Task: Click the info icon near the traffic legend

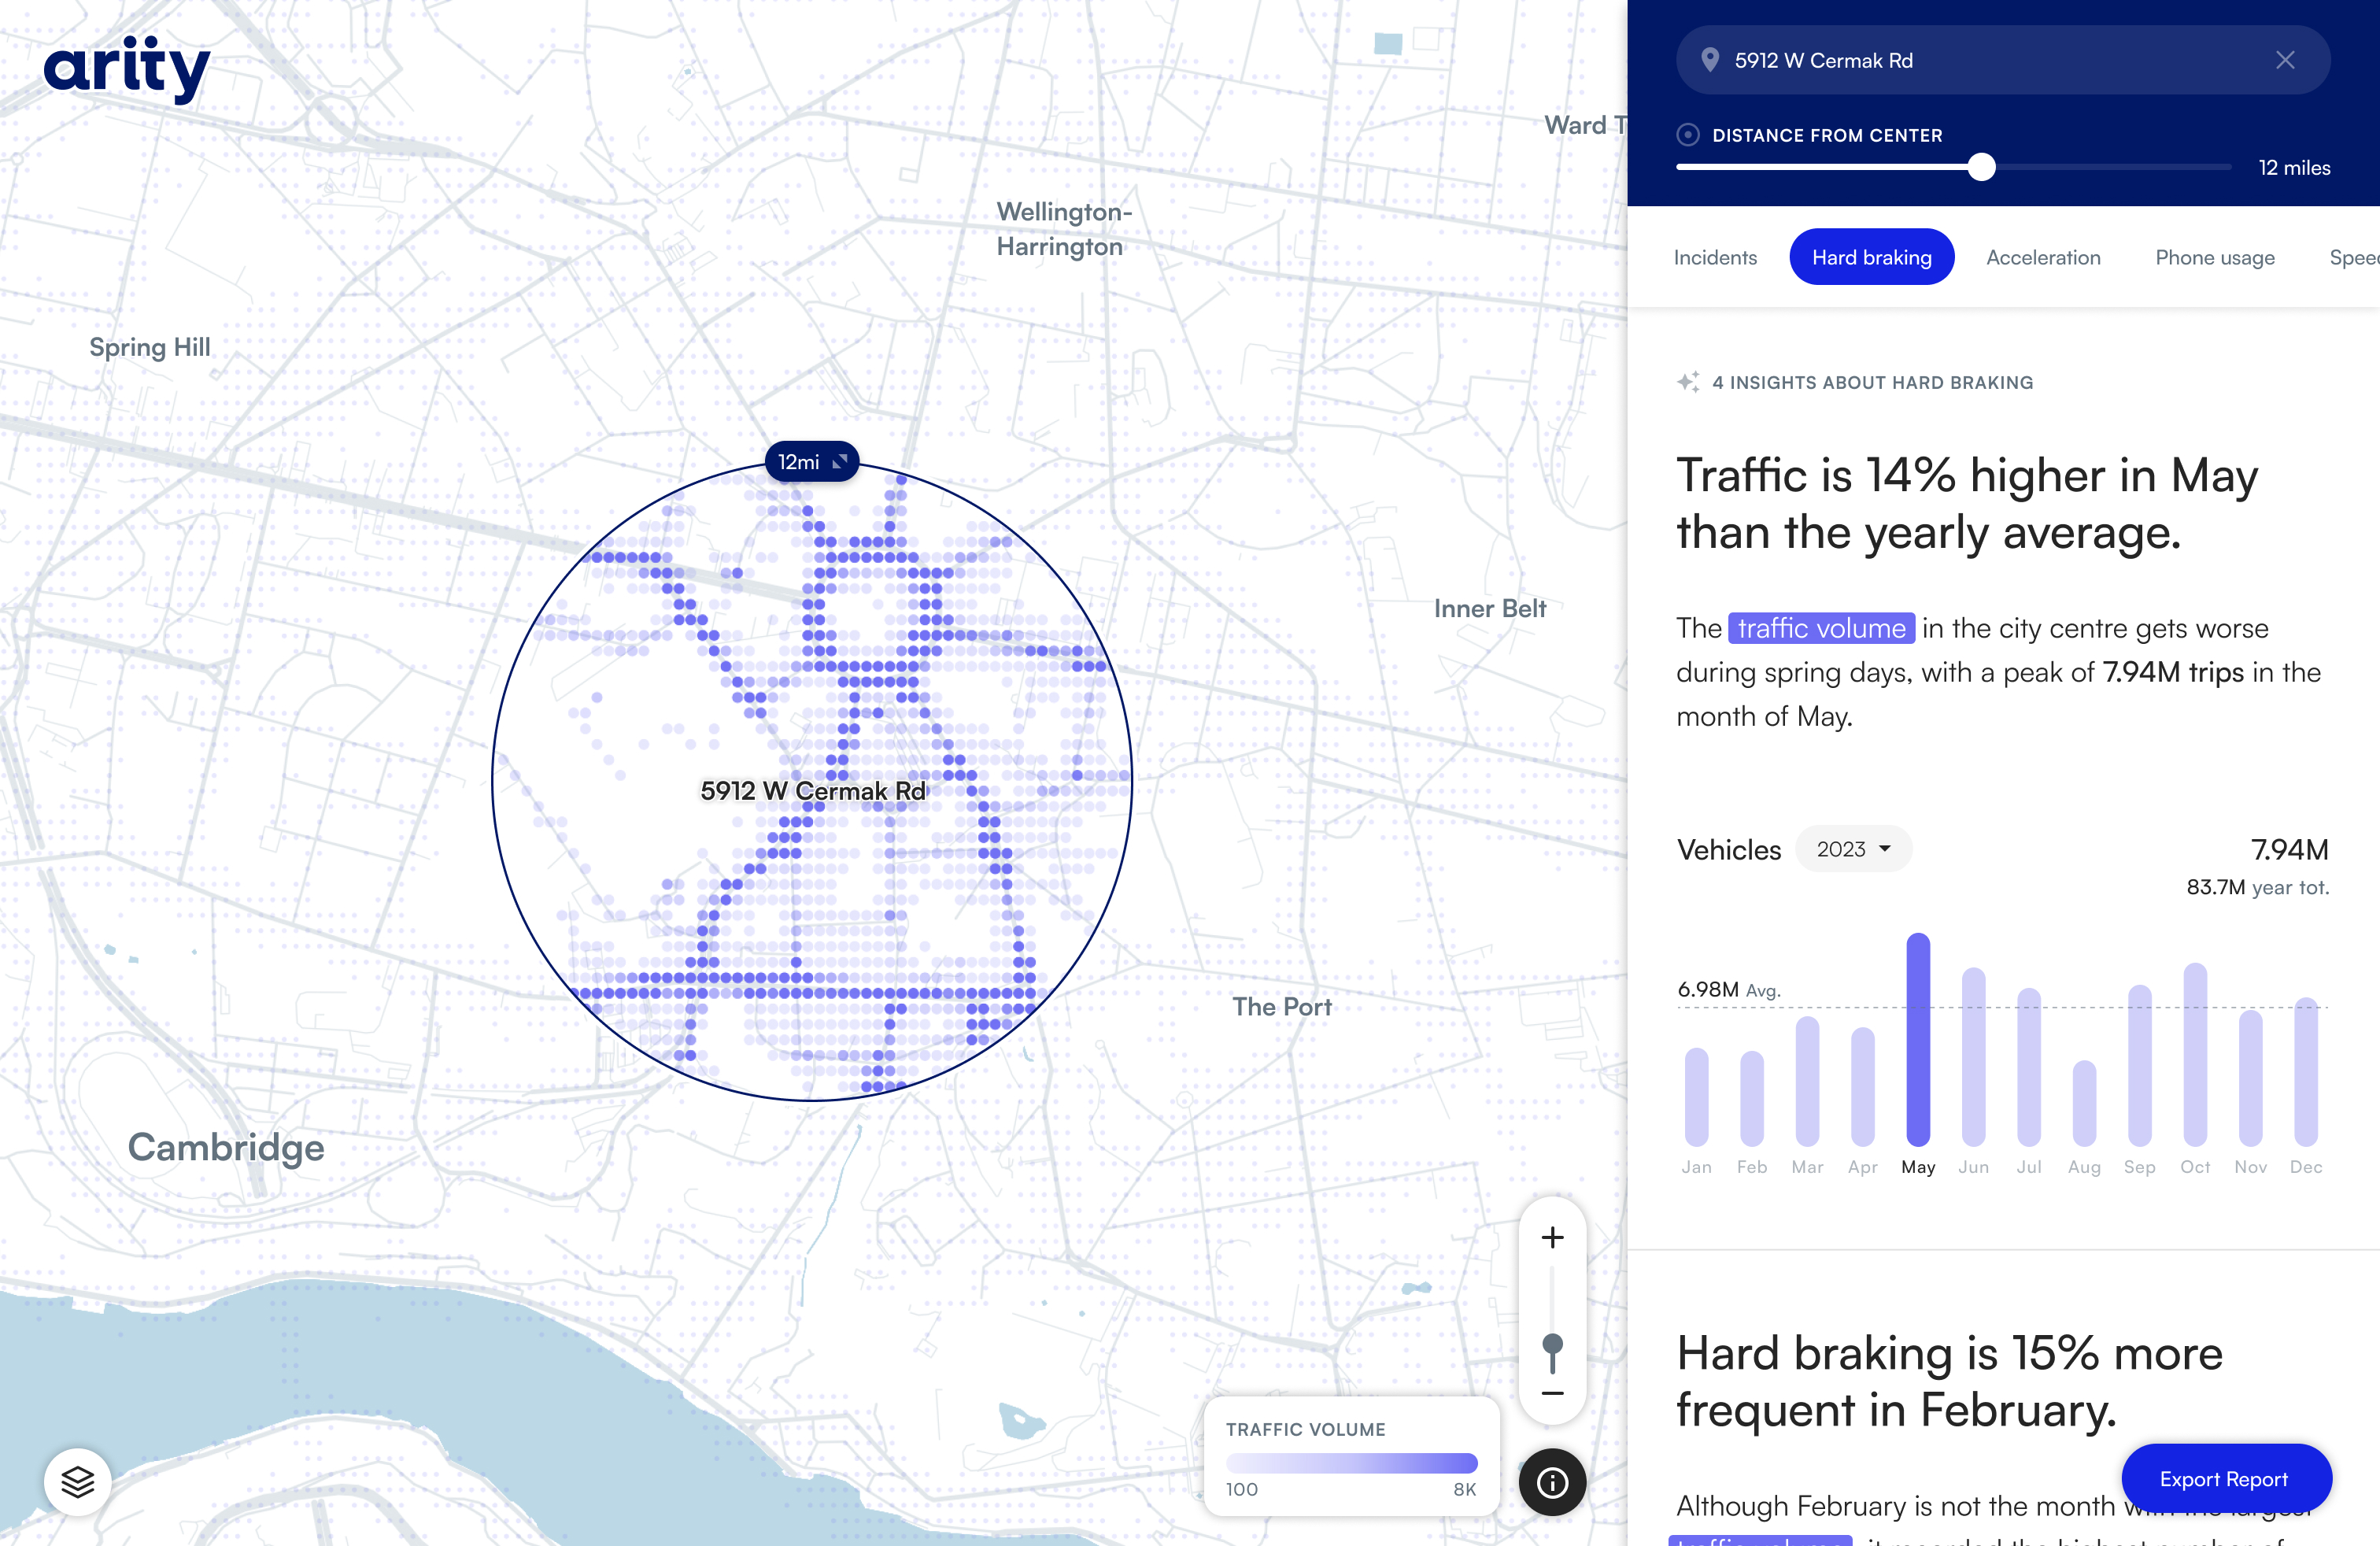Action: pos(1551,1482)
